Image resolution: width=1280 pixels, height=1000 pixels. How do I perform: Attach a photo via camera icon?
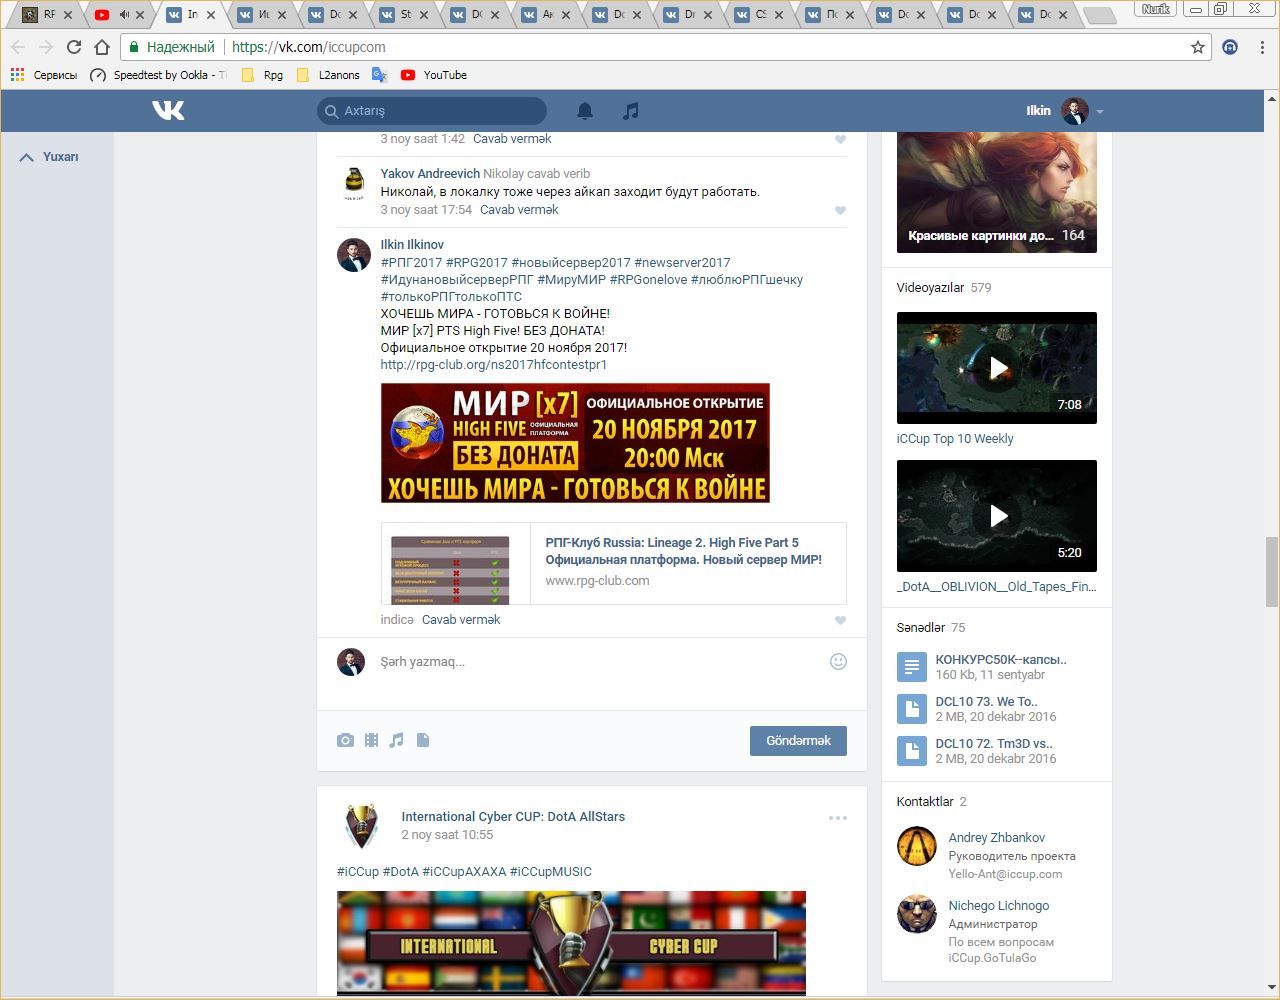coord(345,740)
